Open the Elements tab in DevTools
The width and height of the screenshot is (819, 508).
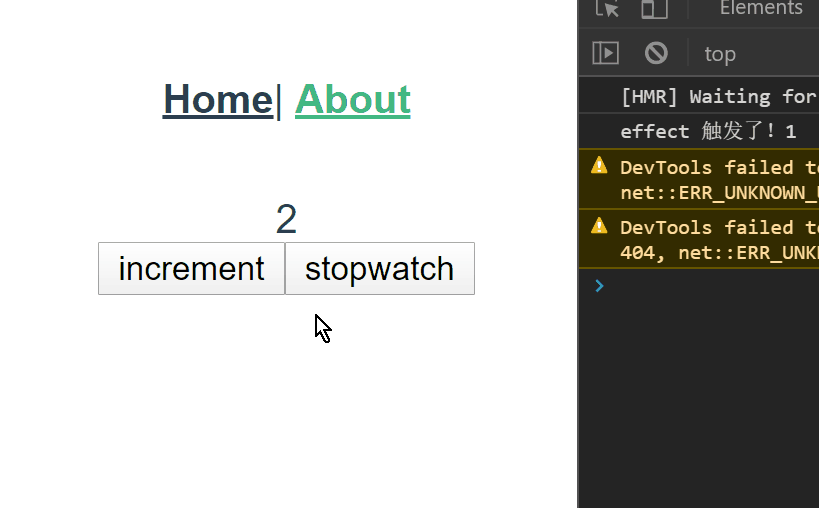pyautogui.click(x=760, y=9)
